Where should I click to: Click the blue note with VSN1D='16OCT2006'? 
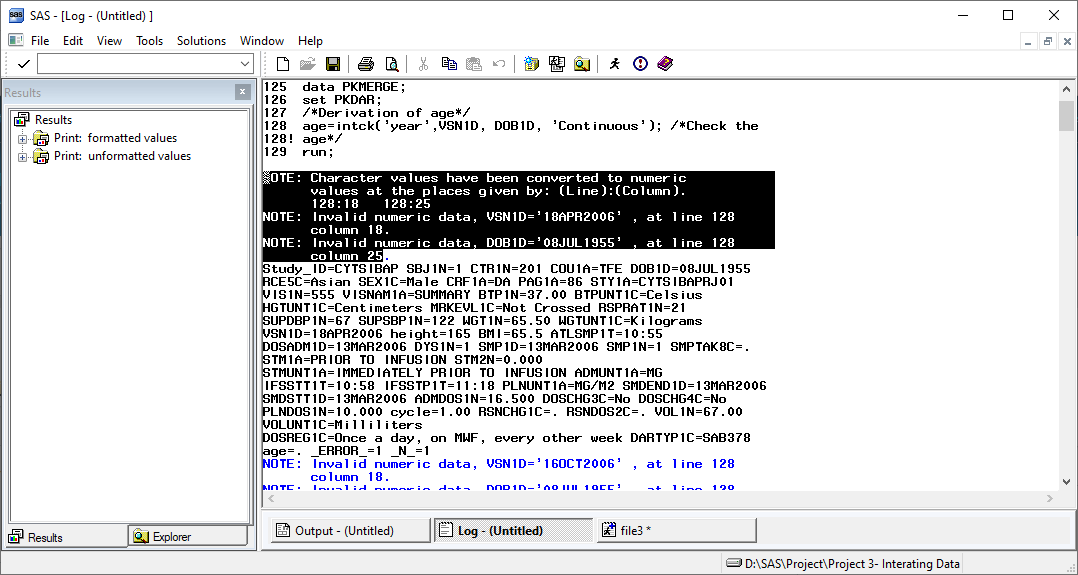click(498, 470)
